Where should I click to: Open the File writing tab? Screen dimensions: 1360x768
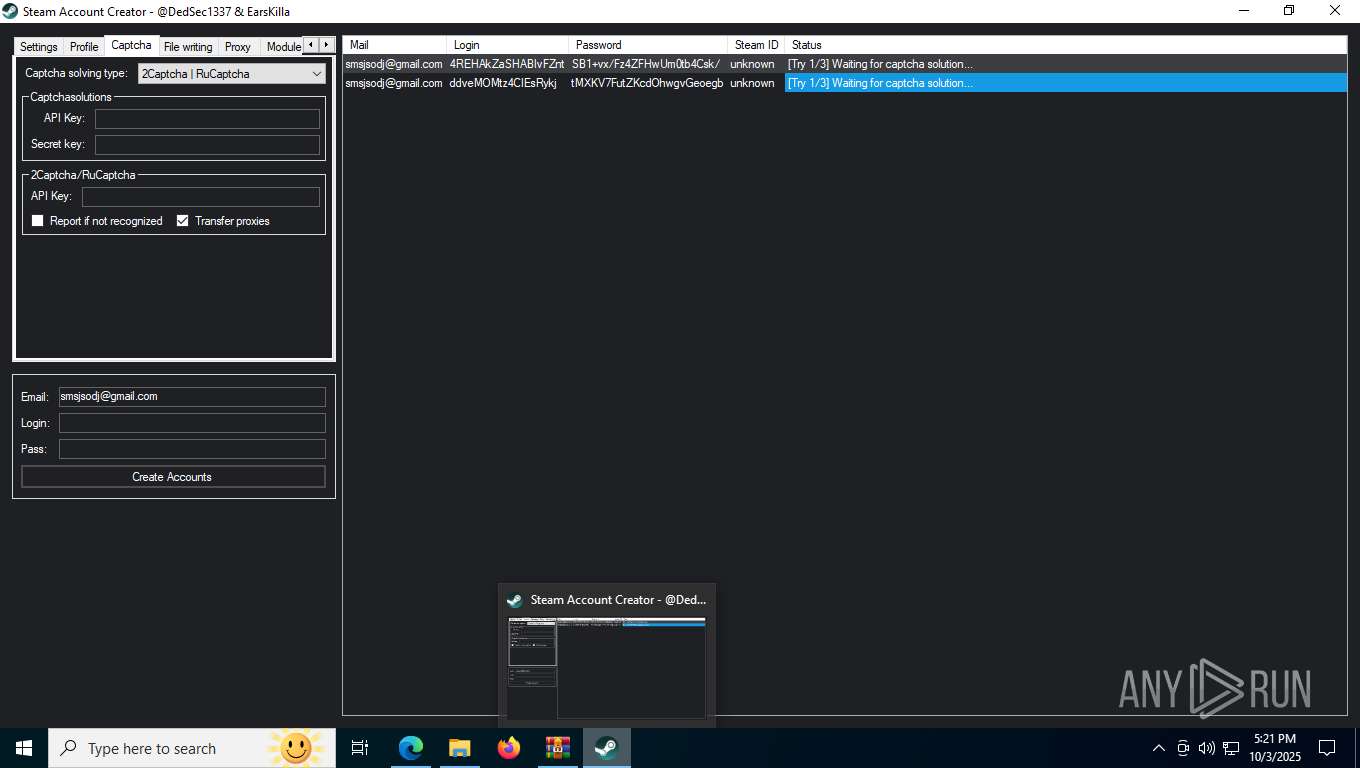pos(188,46)
